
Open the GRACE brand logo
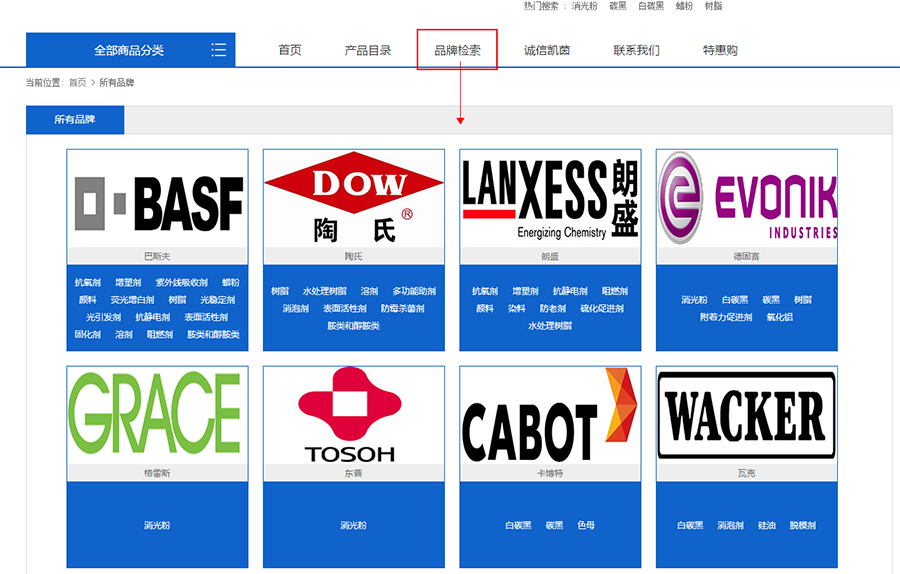click(x=158, y=414)
